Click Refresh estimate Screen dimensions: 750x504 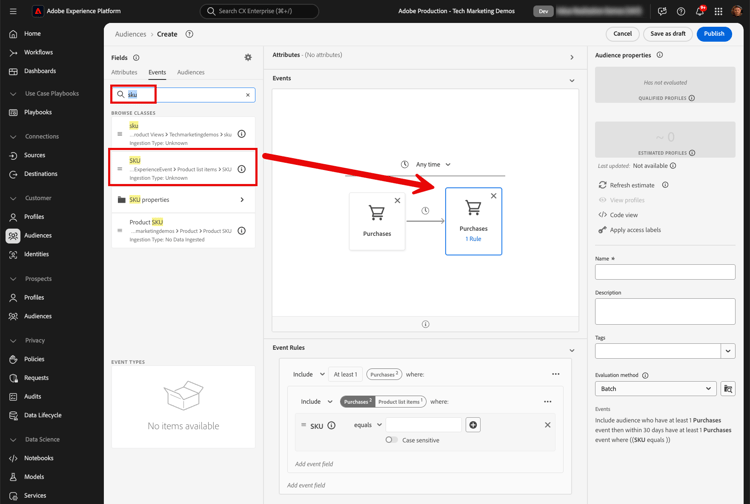click(x=627, y=185)
